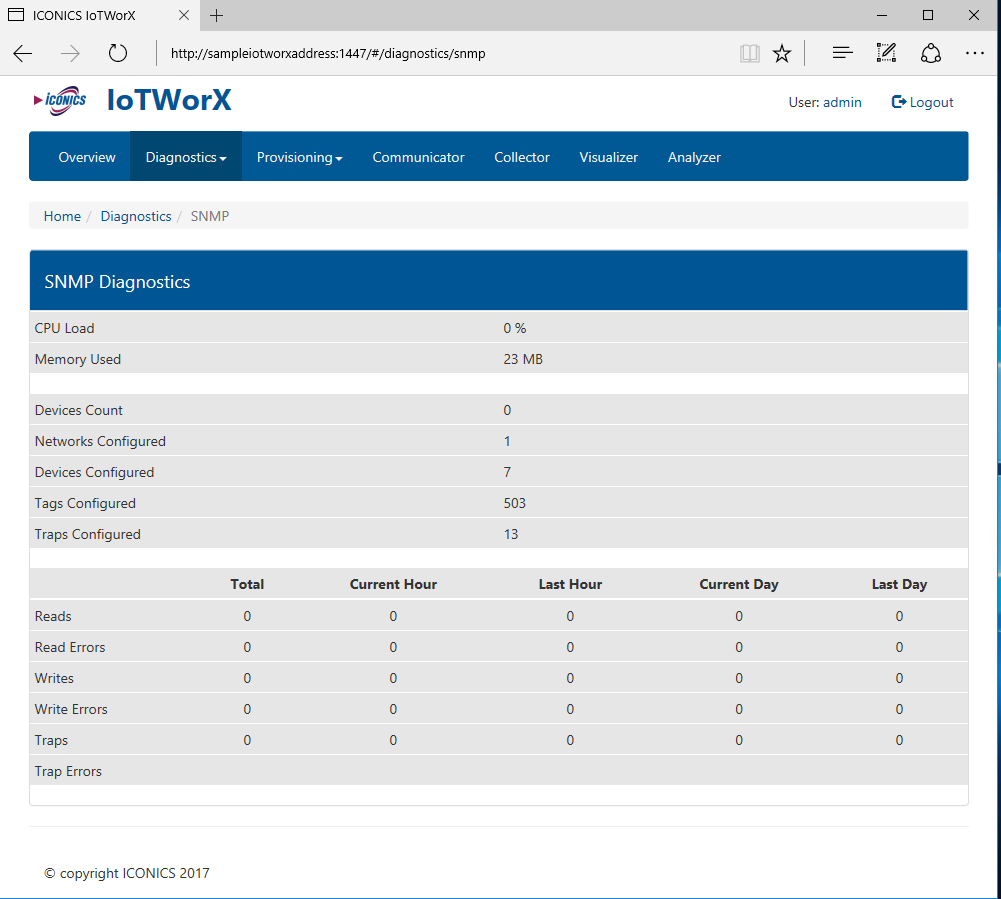Click the Share icon in toolbar
This screenshot has width=1001, height=899.
931,54
